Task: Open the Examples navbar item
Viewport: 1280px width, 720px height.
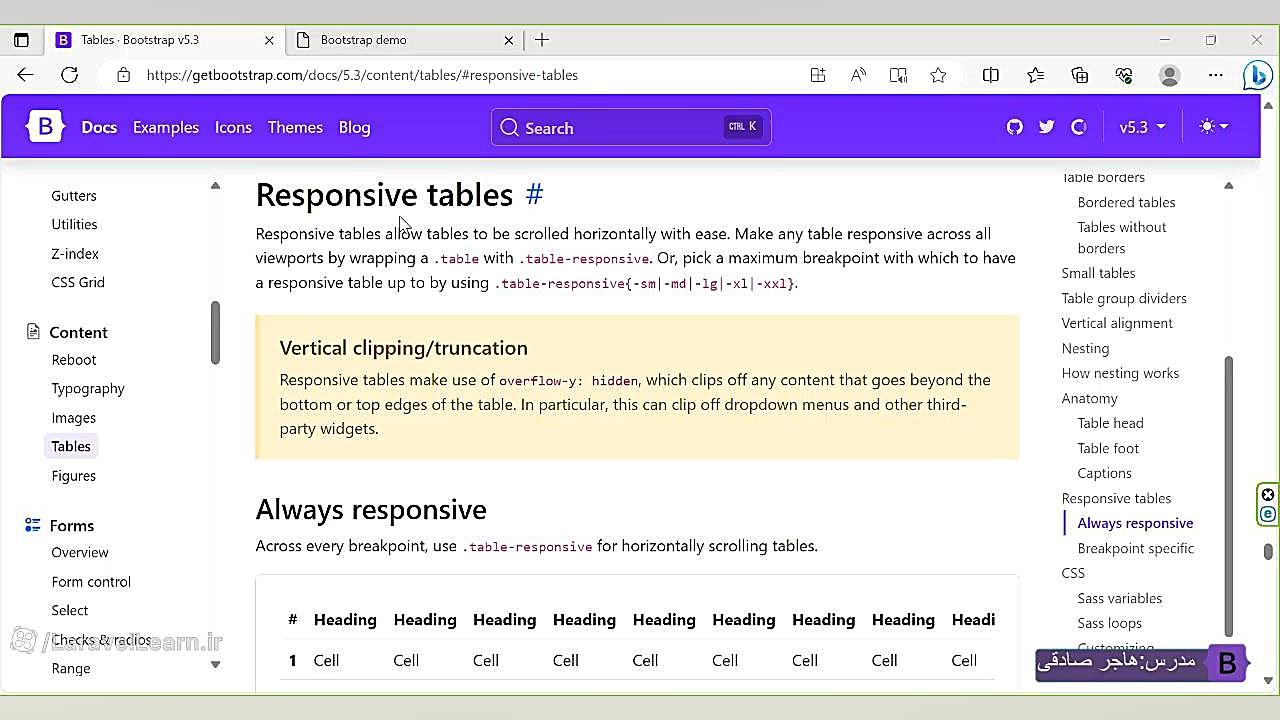Action: coord(166,127)
